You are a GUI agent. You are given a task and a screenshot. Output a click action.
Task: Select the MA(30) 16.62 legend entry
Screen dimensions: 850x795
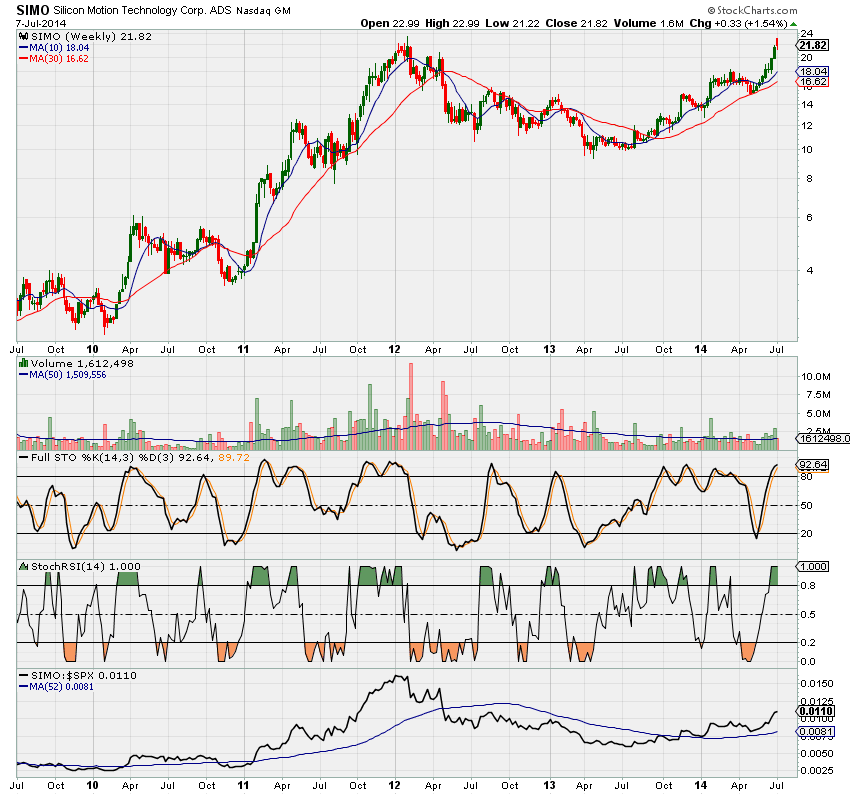59,59
